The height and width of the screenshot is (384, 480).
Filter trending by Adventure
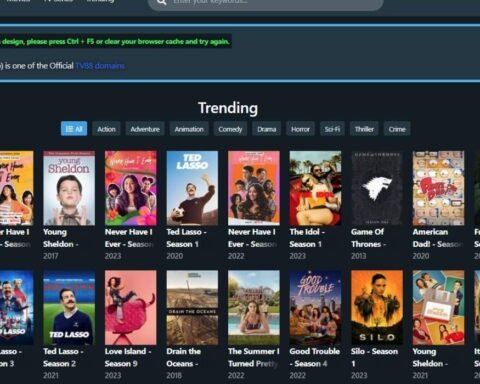coord(145,129)
